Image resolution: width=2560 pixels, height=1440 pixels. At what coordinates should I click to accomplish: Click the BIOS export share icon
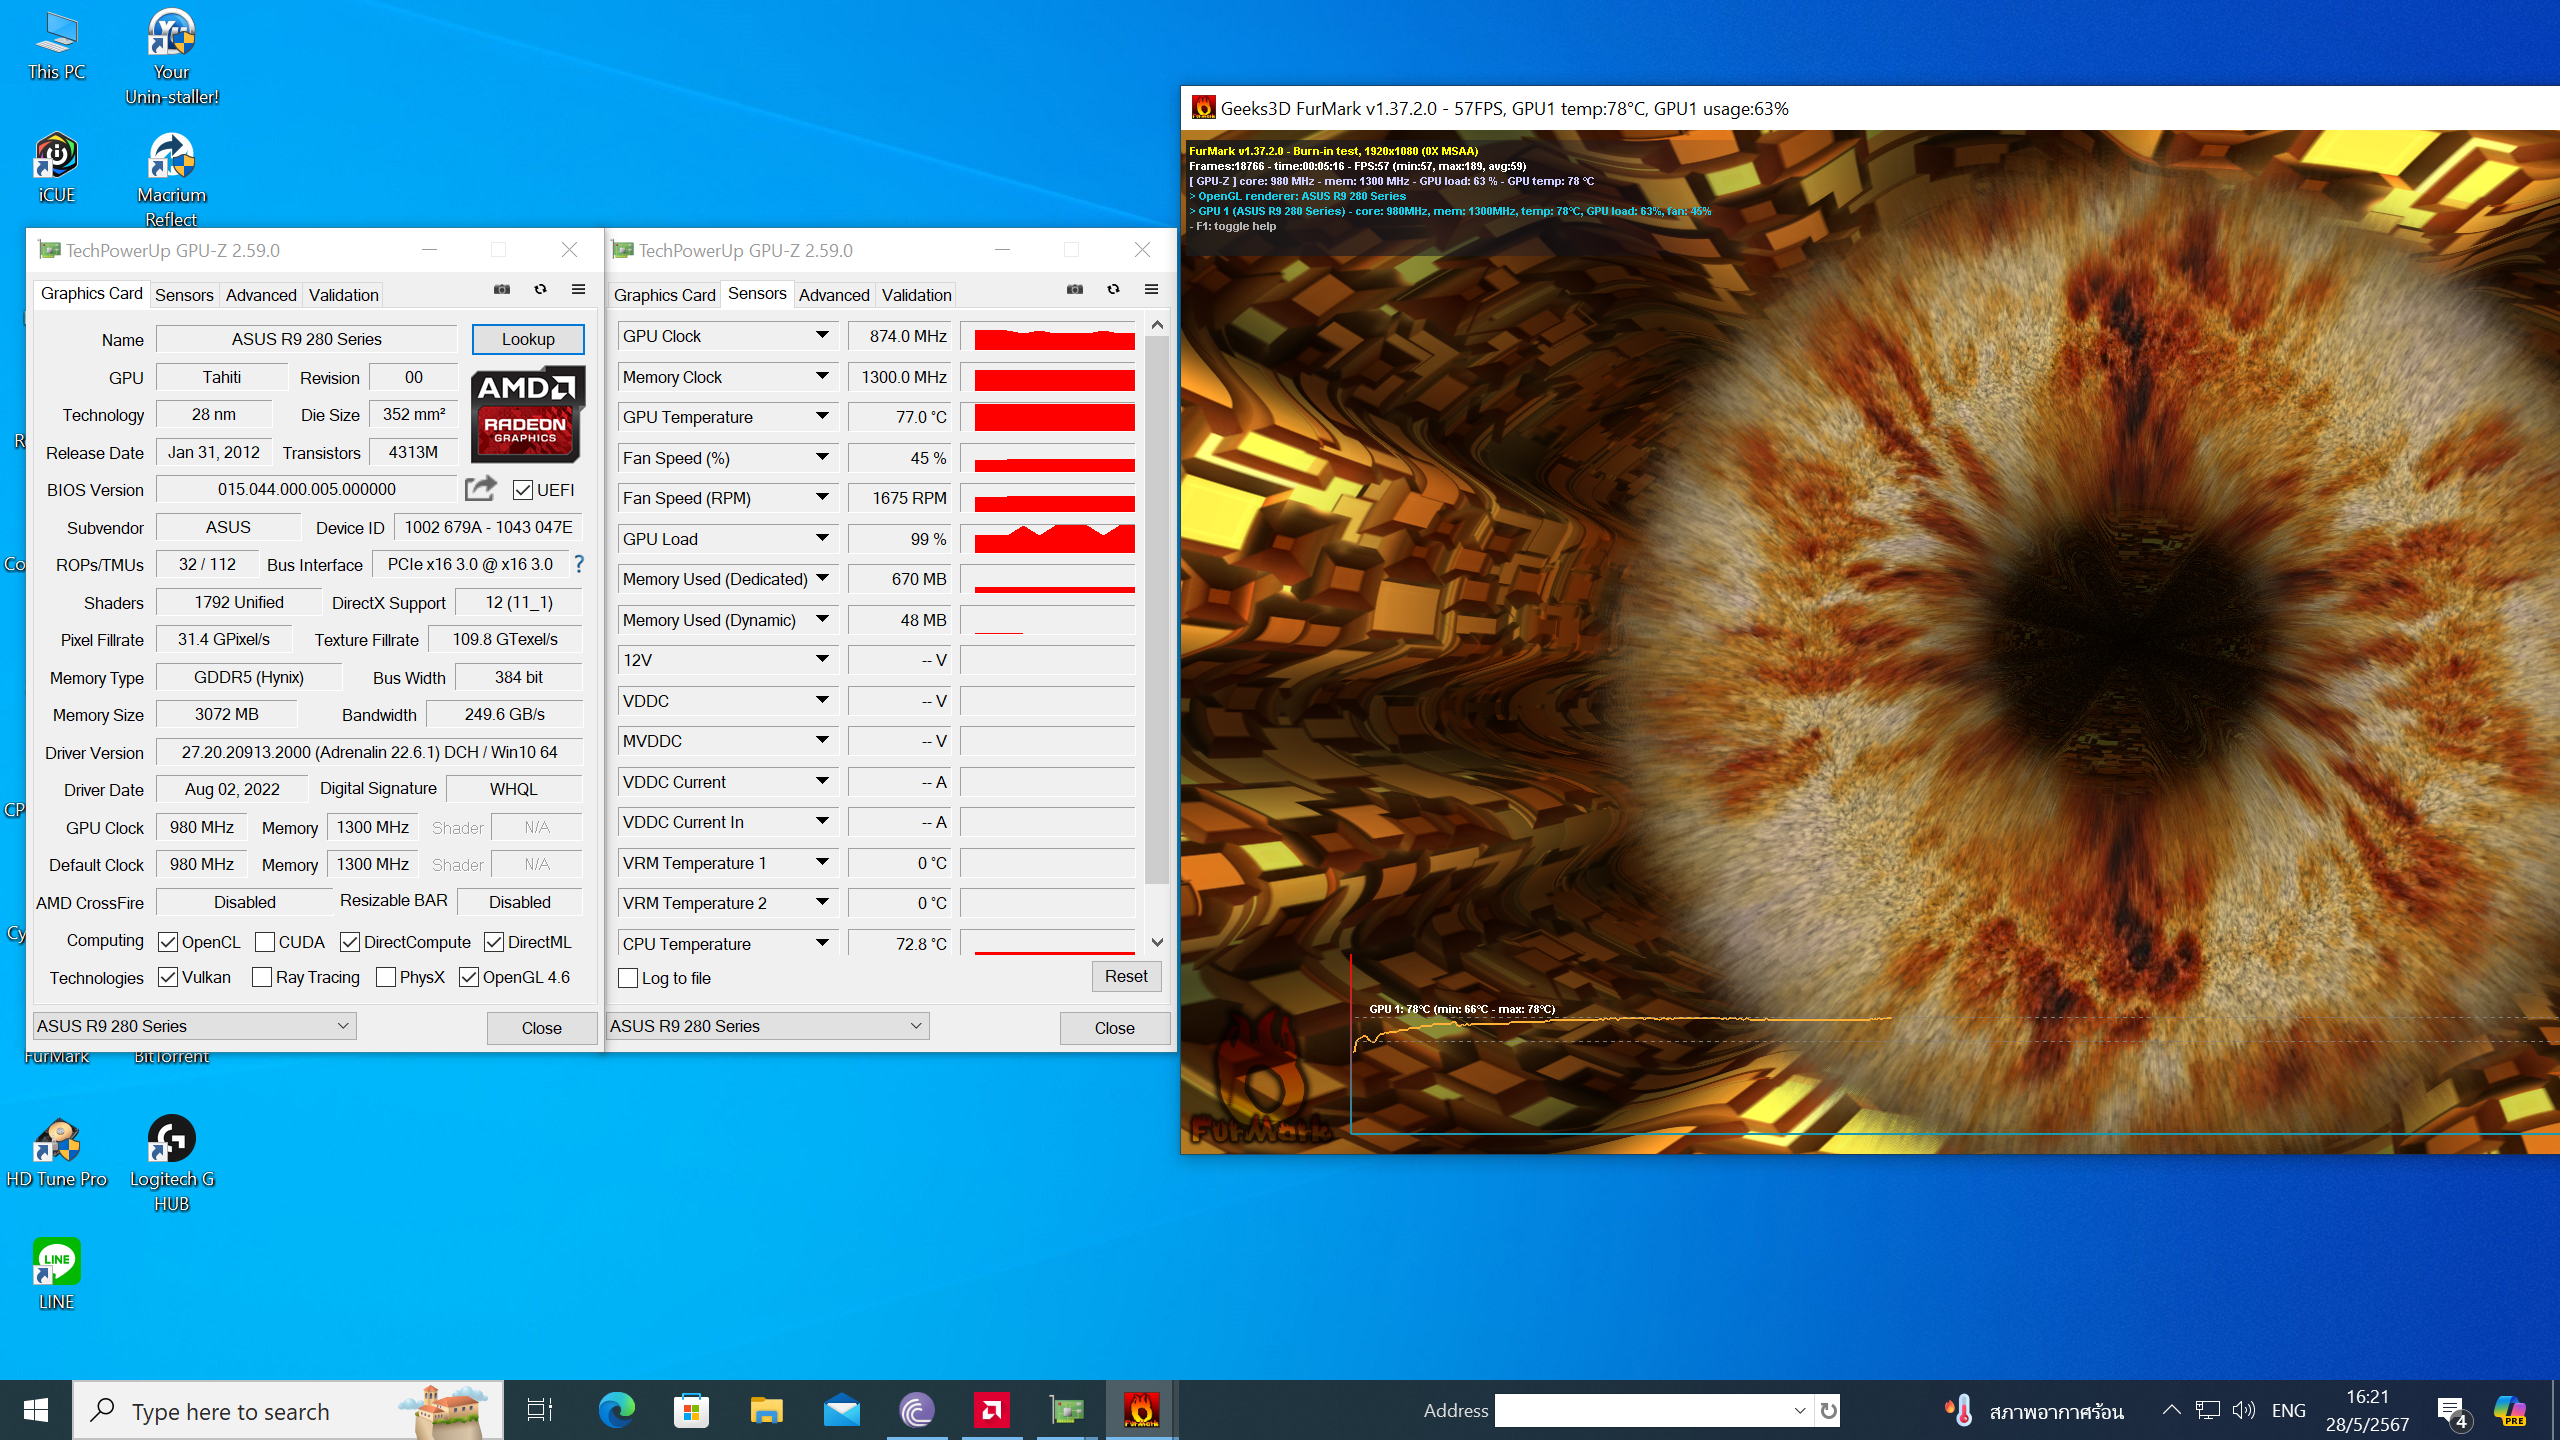(x=480, y=489)
